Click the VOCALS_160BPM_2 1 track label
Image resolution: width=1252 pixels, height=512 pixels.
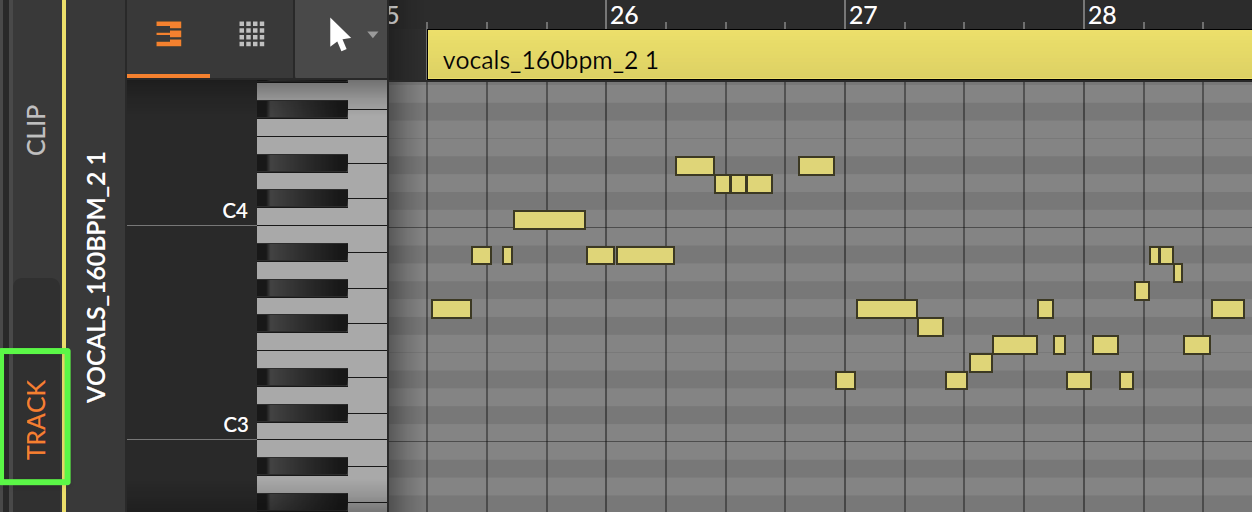96,277
